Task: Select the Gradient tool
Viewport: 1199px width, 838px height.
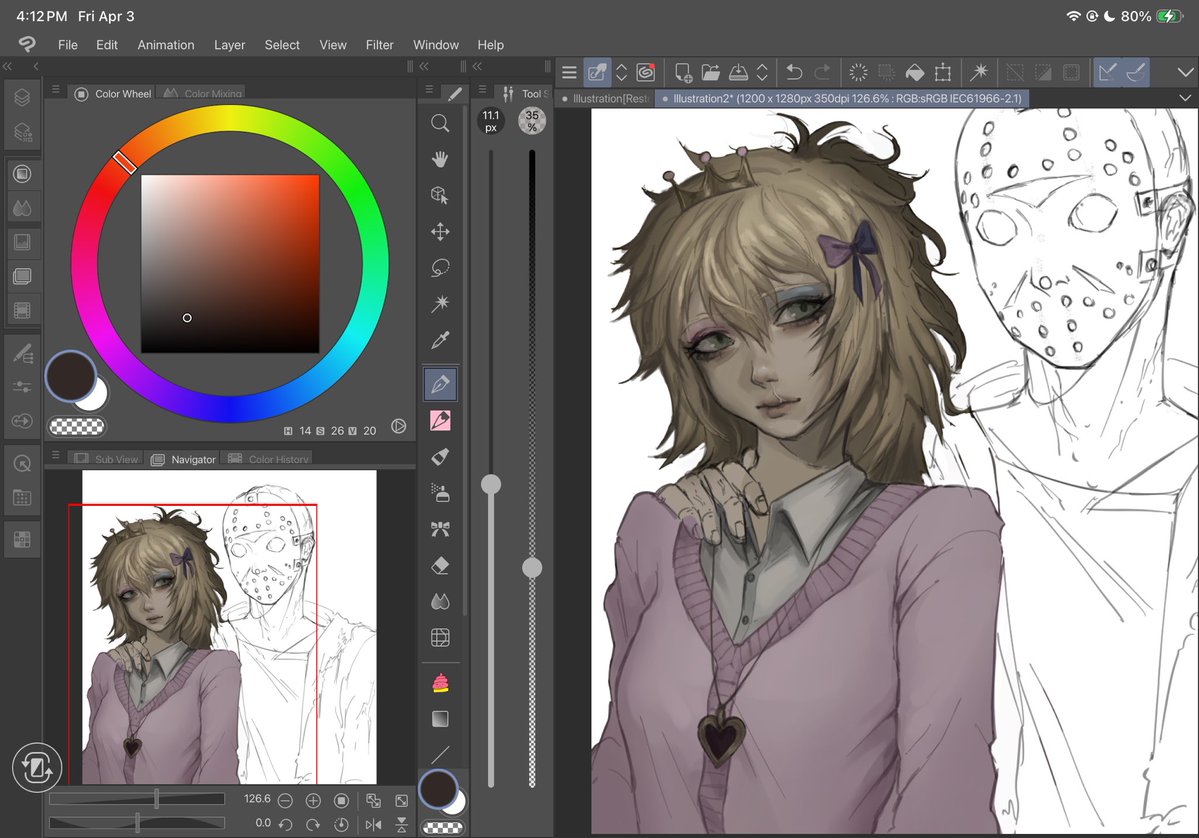Action: pyautogui.click(x=440, y=719)
